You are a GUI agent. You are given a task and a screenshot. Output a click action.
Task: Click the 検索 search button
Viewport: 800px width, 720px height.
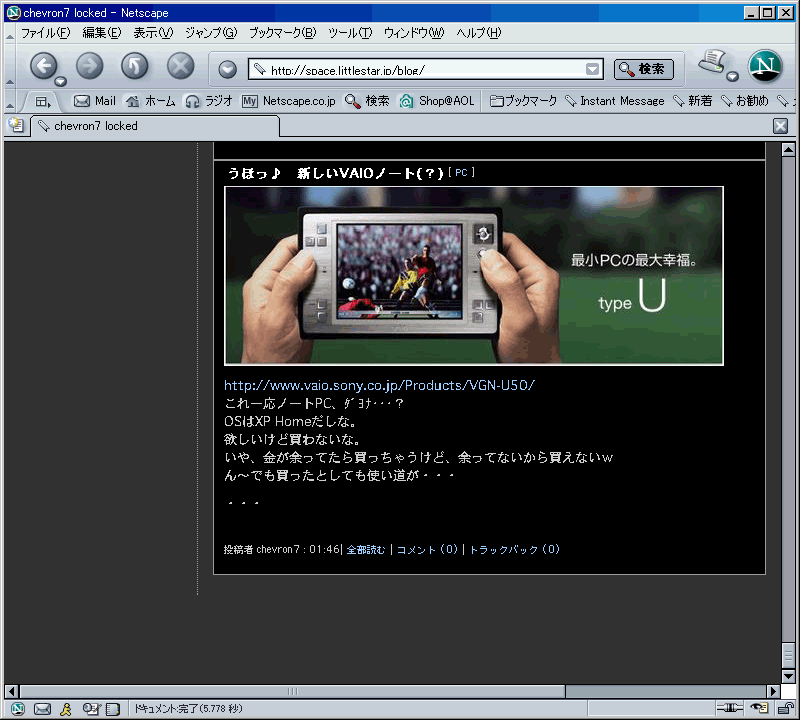tap(643, 69)
